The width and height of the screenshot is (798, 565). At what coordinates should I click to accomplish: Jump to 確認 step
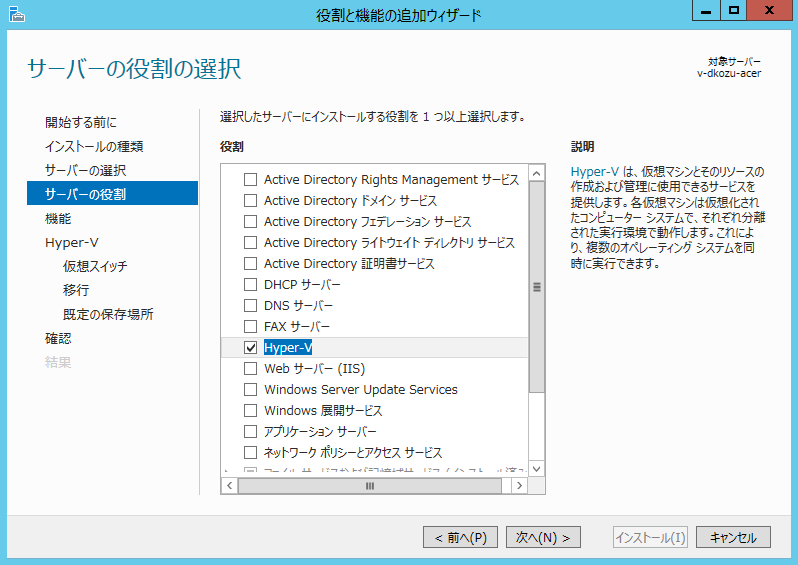(58, 338)
